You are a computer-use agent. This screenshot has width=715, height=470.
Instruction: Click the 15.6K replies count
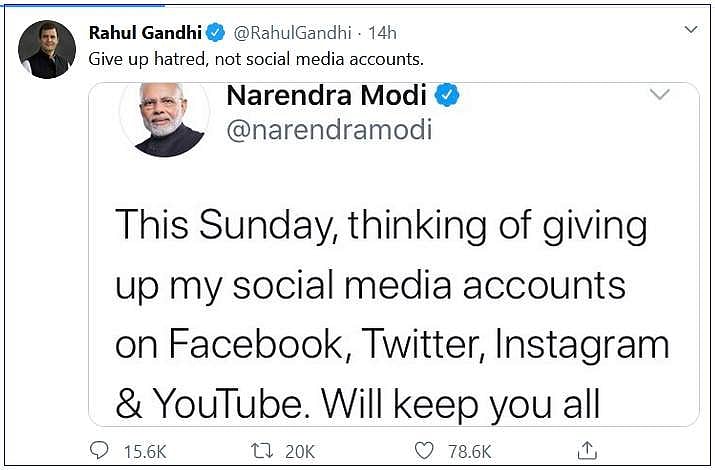pos(144,451)
